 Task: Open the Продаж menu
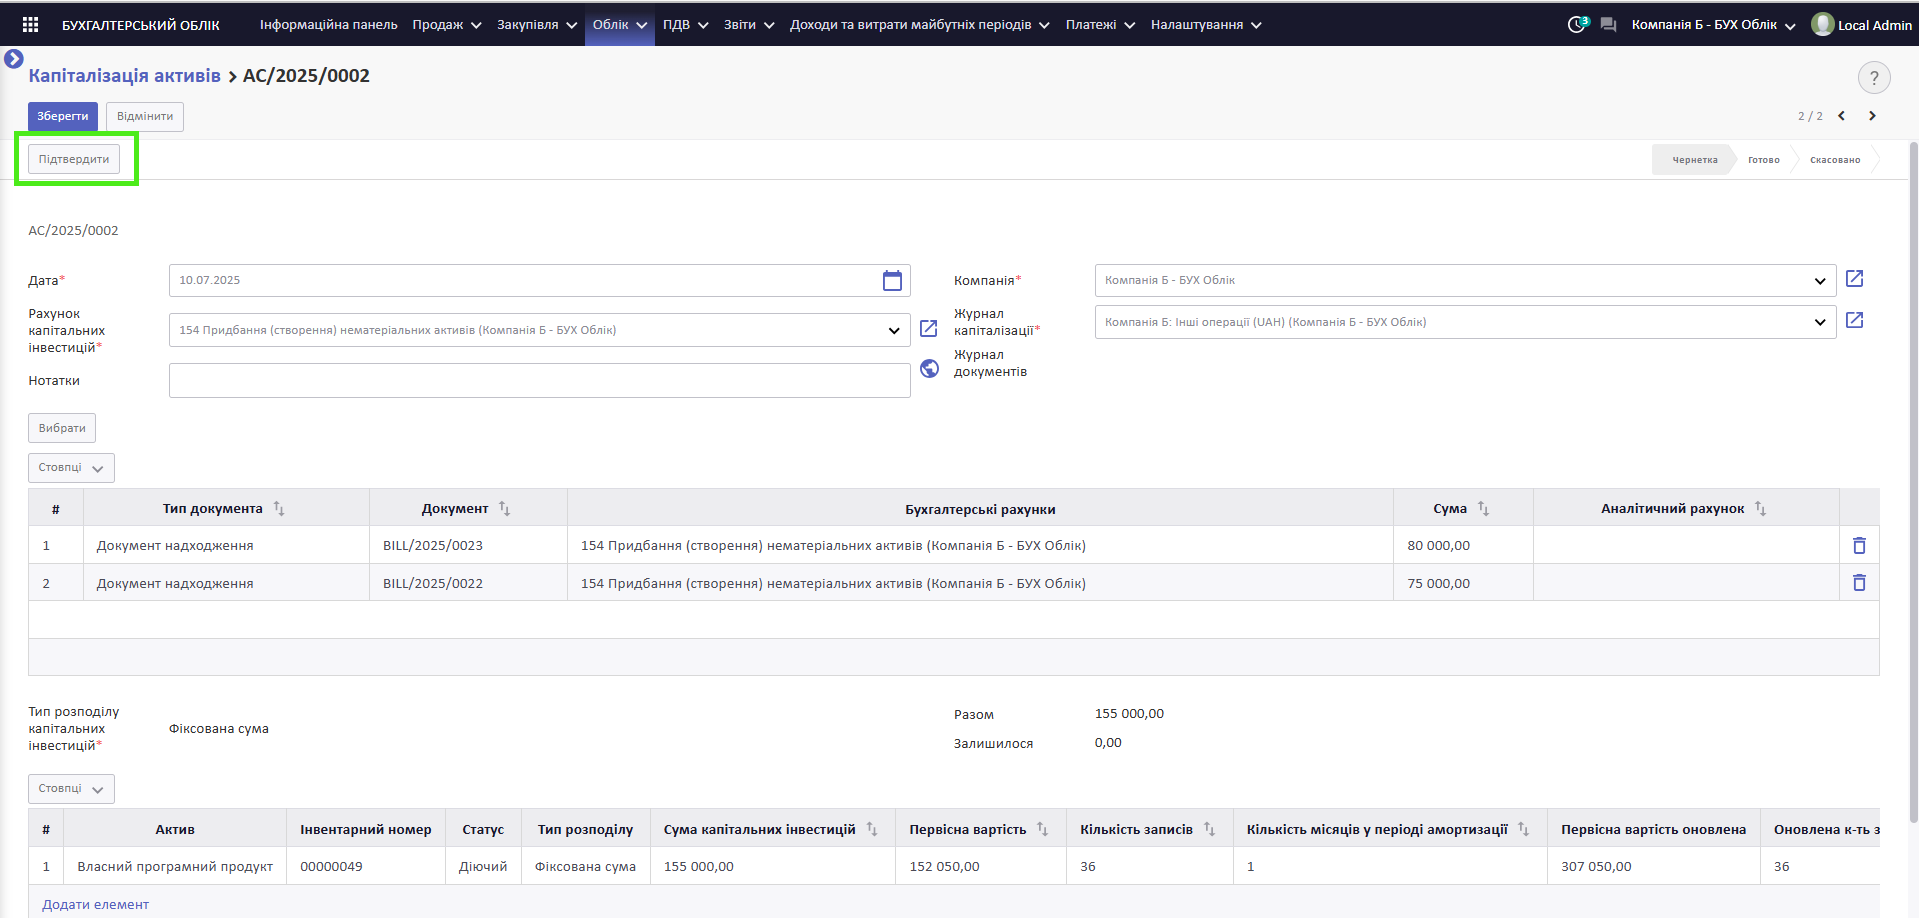(x=447, y=25)
